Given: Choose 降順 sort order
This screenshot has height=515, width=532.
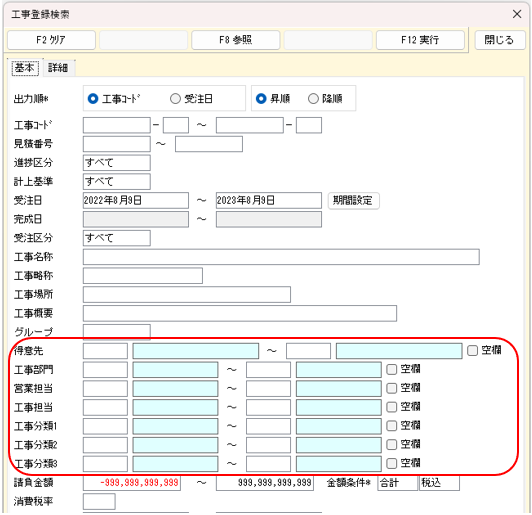Looking at the screenshot, I should point(313,99).
